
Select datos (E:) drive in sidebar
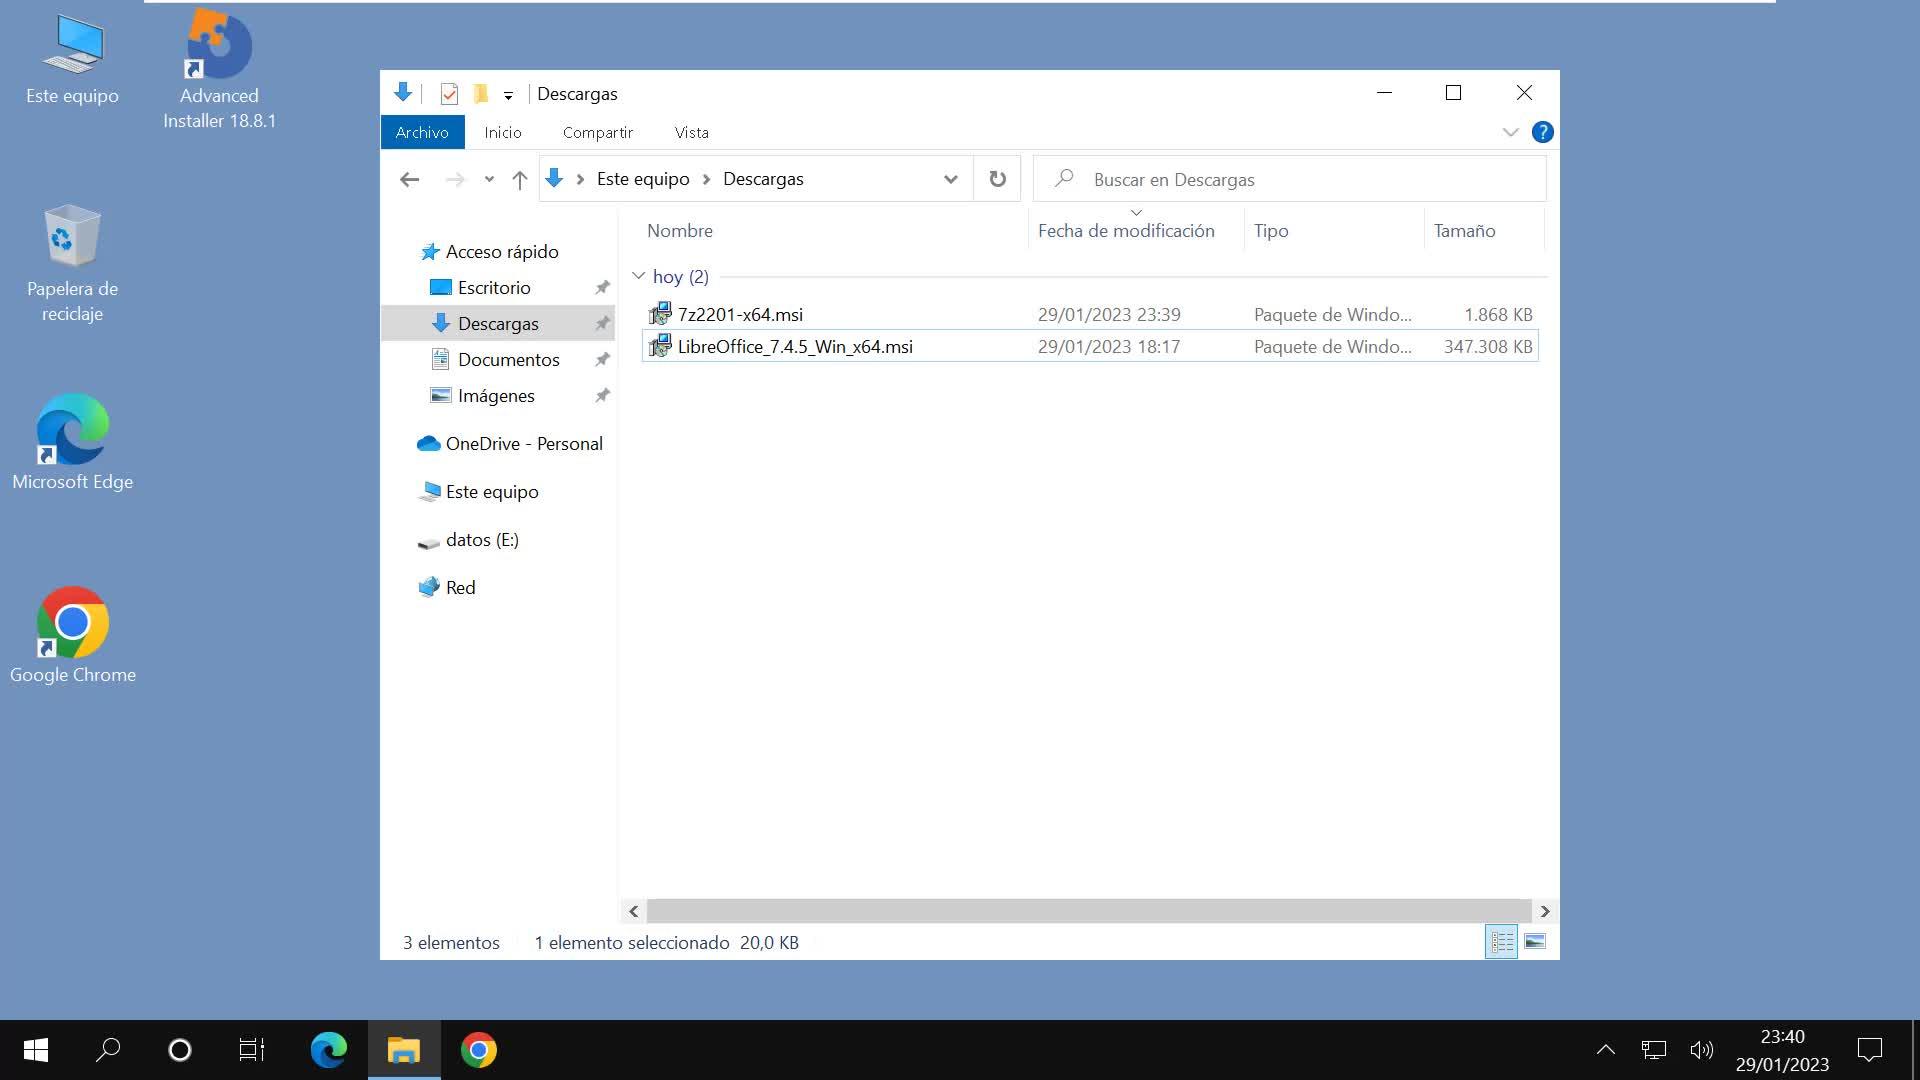tap(481, 540)
